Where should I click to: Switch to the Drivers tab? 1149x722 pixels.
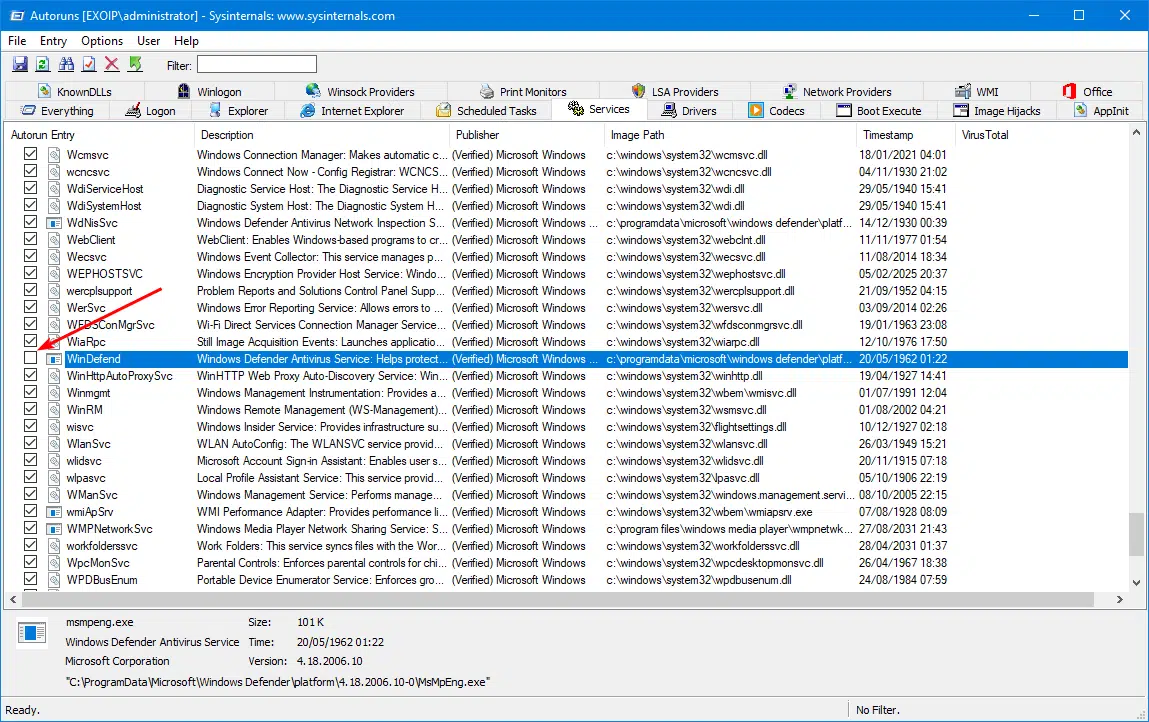click(690, 111)
